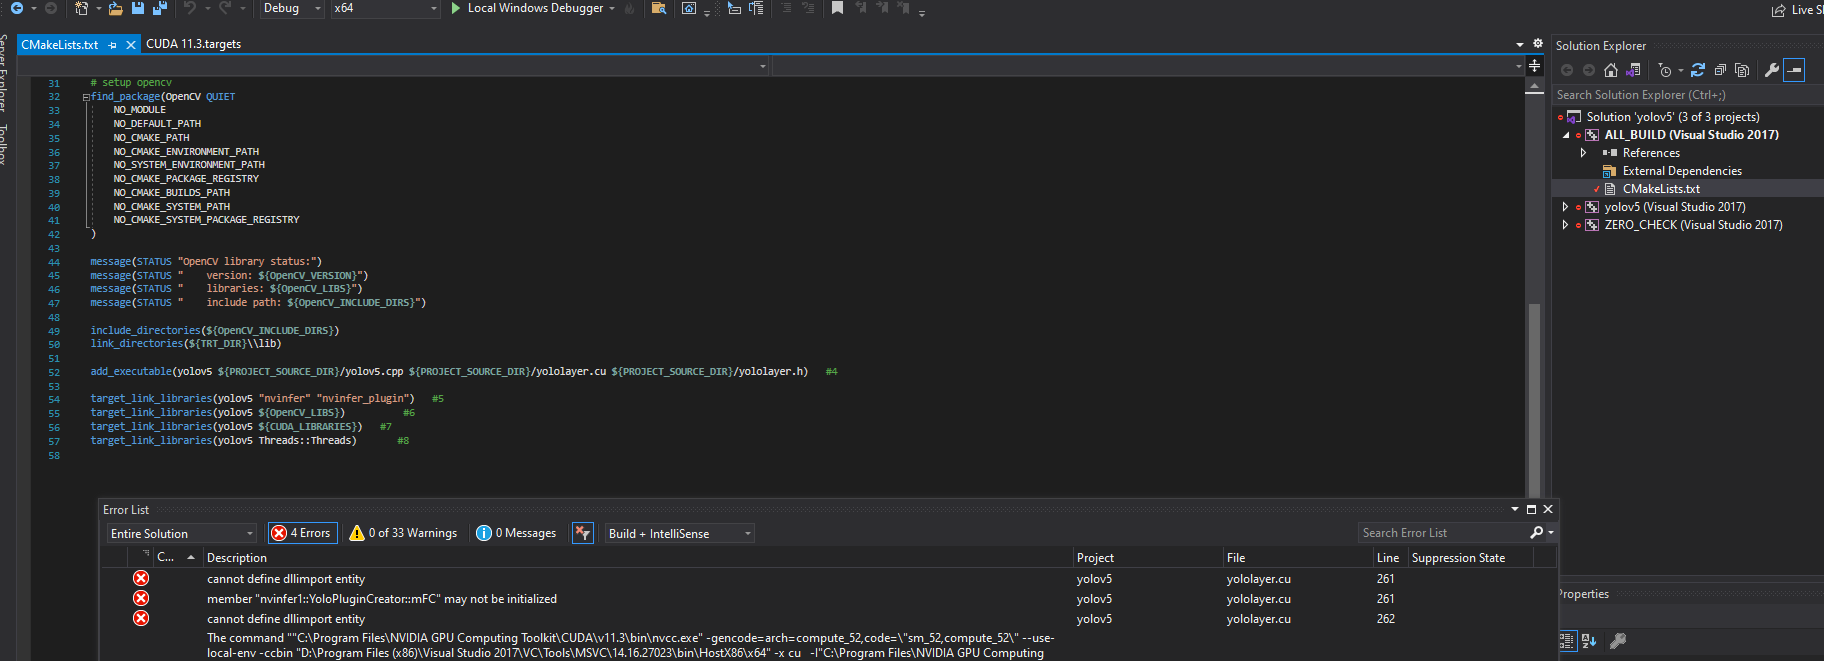Toggle the 0 Messages filter

coord(516,533)
